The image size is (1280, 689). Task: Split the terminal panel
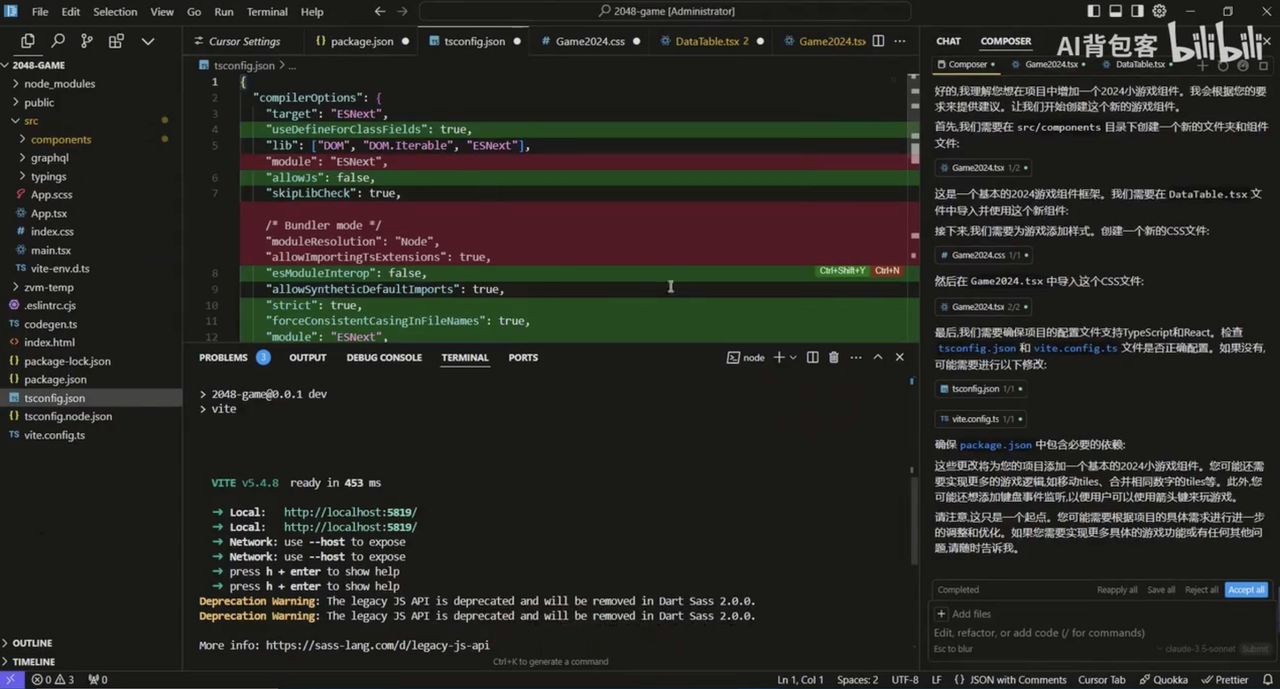pyautogui.click(x=812, y=357)
